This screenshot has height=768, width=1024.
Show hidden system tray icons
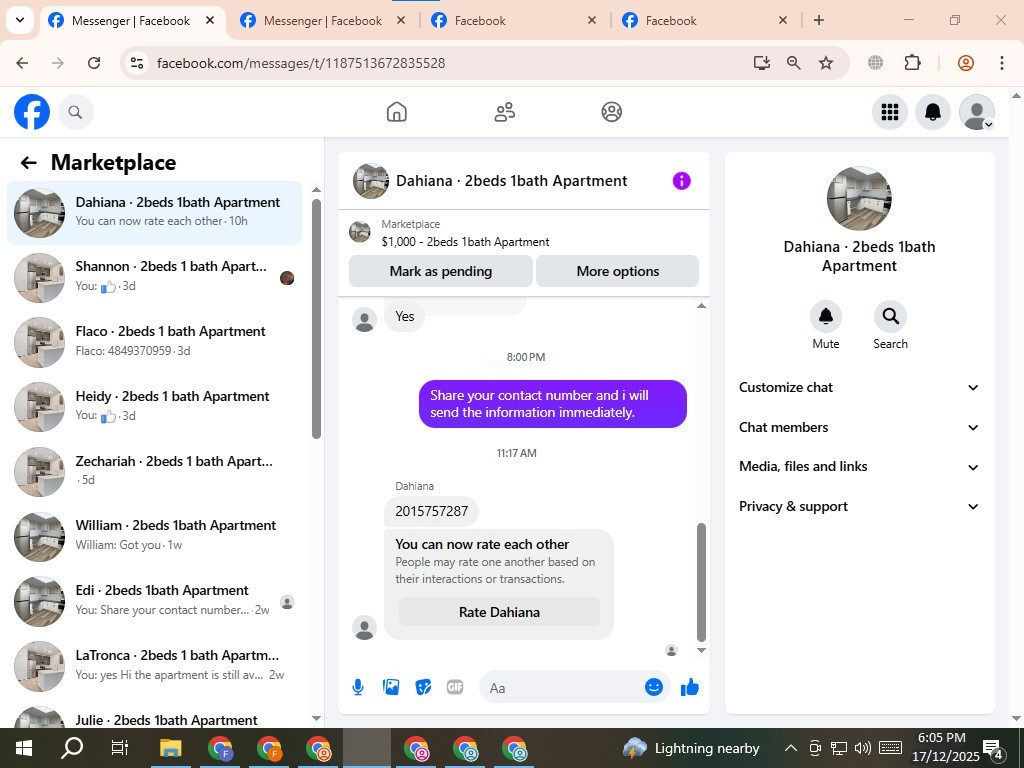pyautogui.click(x=790, y=748)
